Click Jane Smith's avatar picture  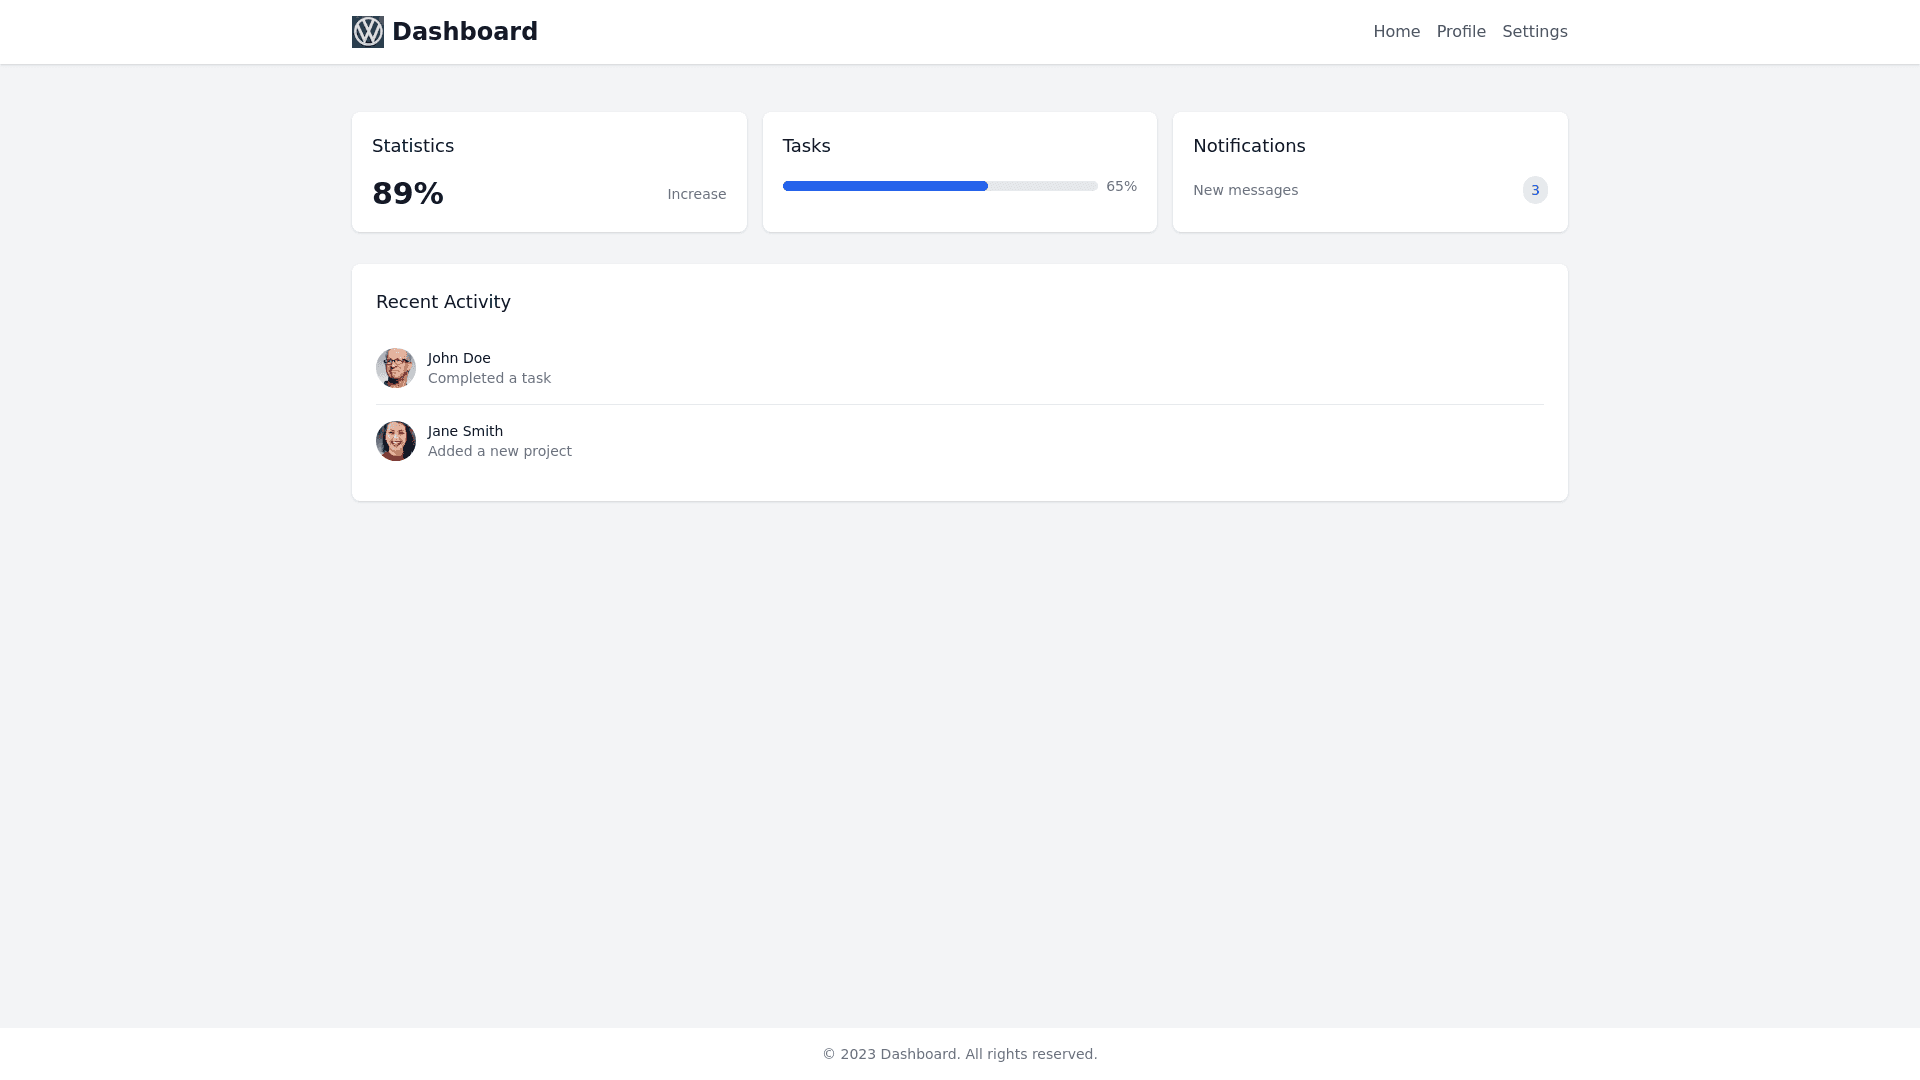coord(396,441)
